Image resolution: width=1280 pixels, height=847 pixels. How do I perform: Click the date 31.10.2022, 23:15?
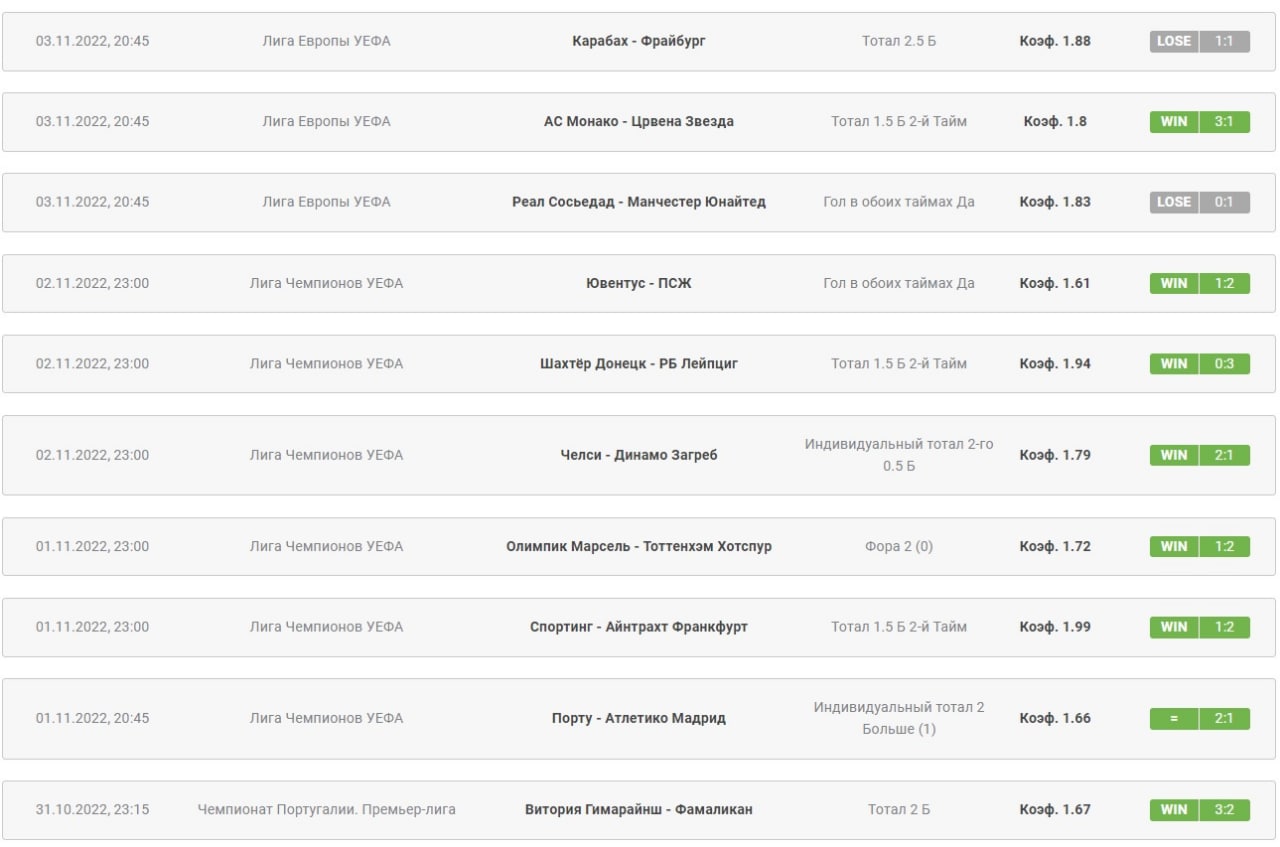pos(92,809)
